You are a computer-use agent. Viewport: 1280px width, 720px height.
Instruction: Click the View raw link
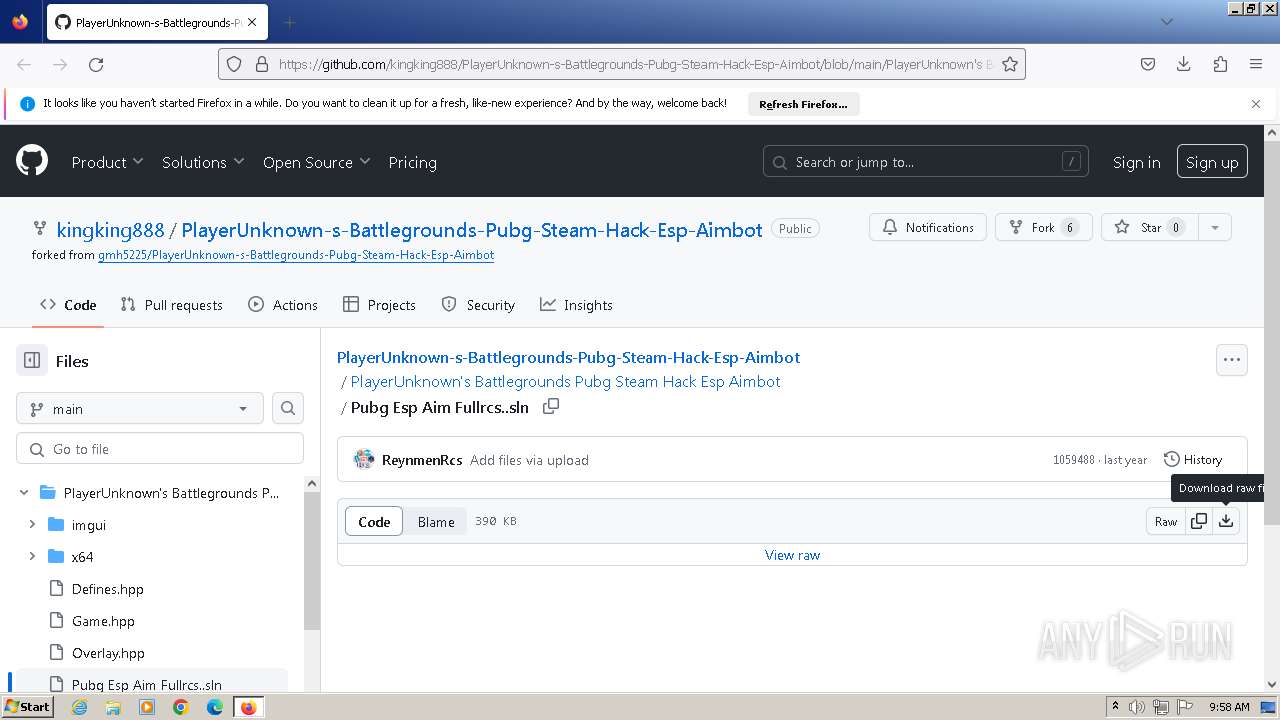[792, 555]
